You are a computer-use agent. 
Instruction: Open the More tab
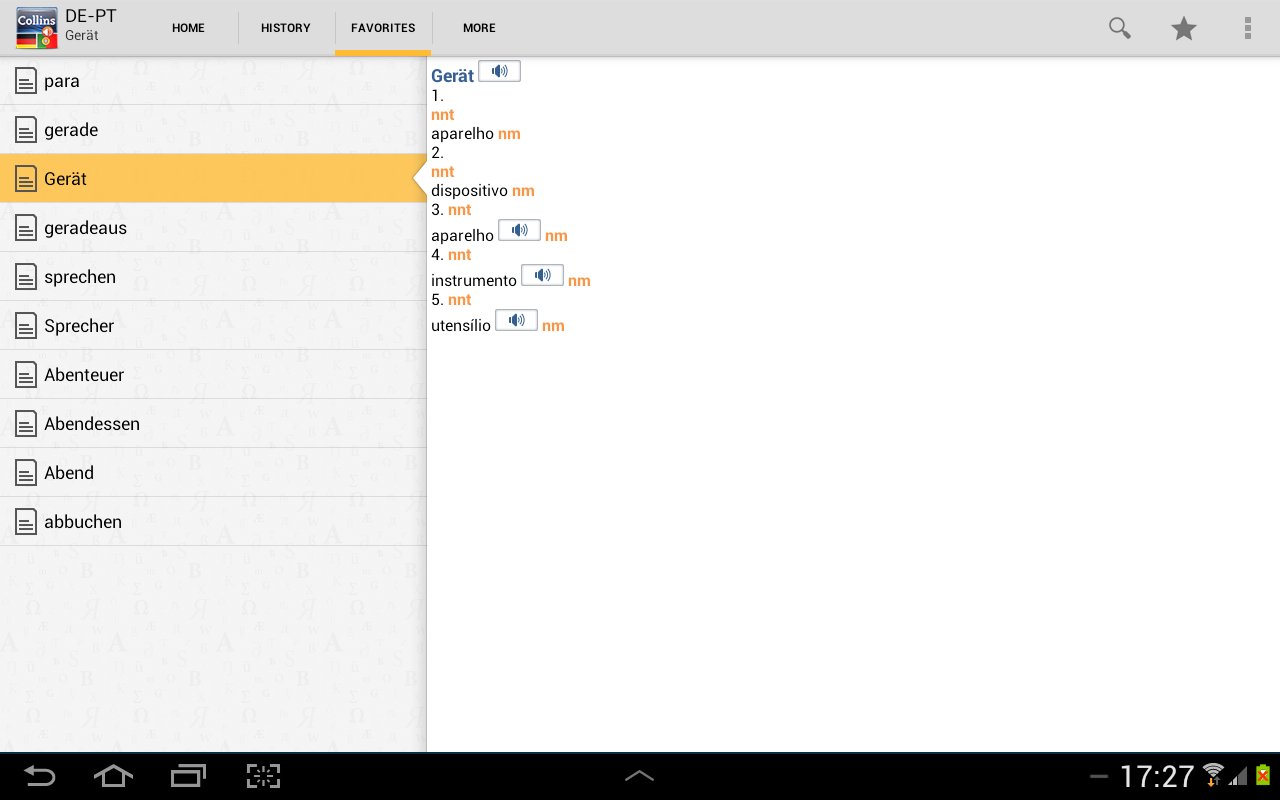coord(479,28)
